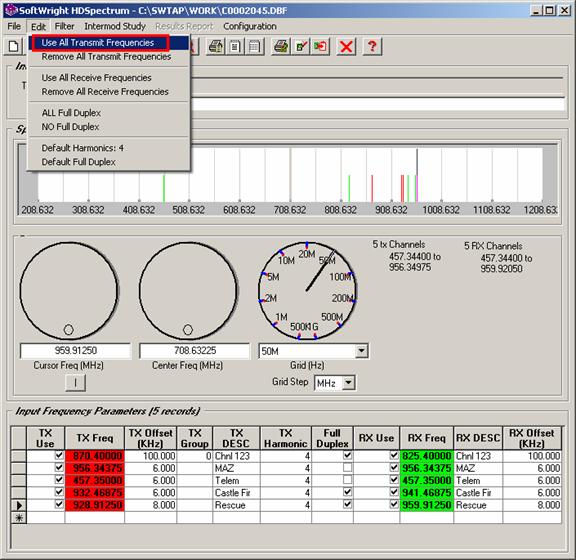Viewport: 576px width, 560px height.
Task: Click the Cursor Freq rotary knob
Action: (x=69, y=290)
